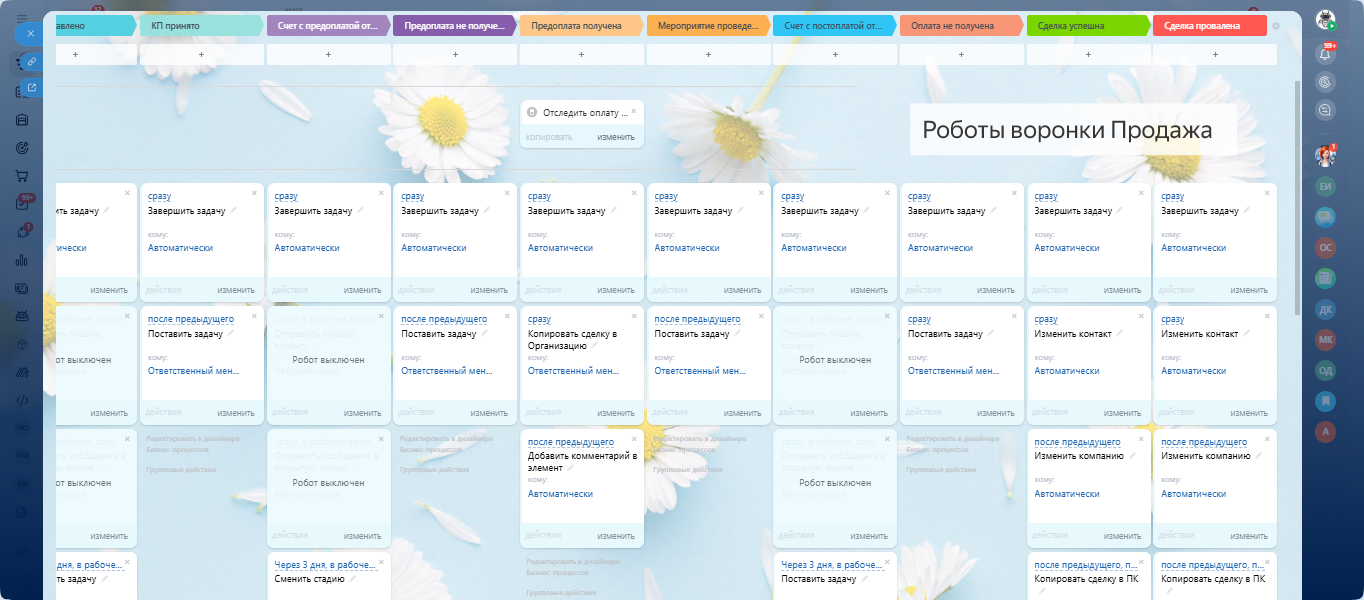Open page in new window icon
Image resolution: width=1364 pixels, height=600 pixels.
(x=32, y=88)
